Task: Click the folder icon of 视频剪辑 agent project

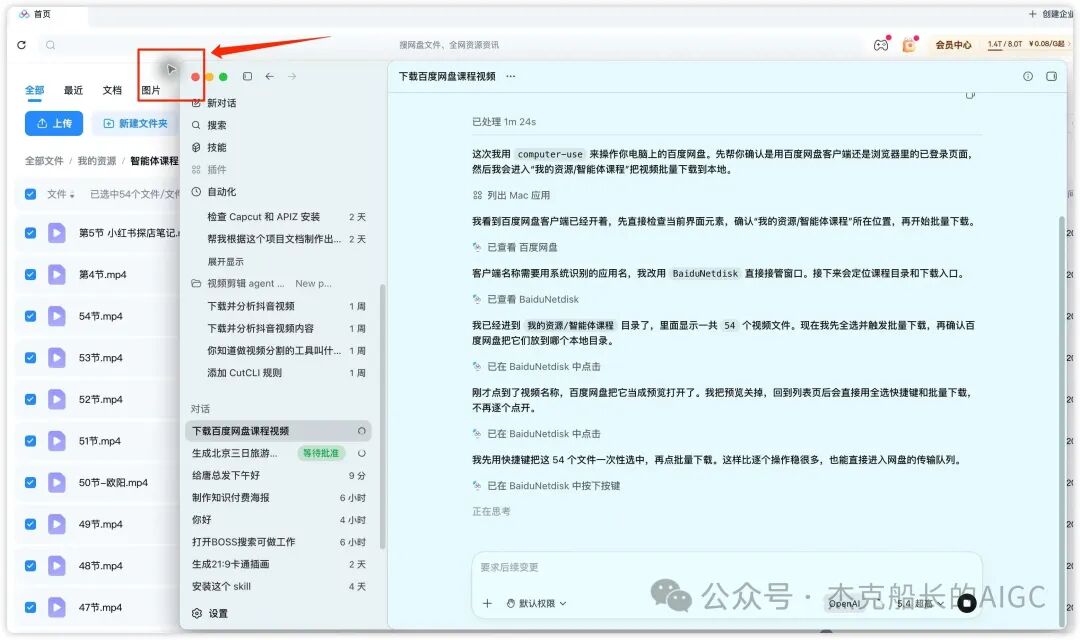Action: (x=196, y=283)
